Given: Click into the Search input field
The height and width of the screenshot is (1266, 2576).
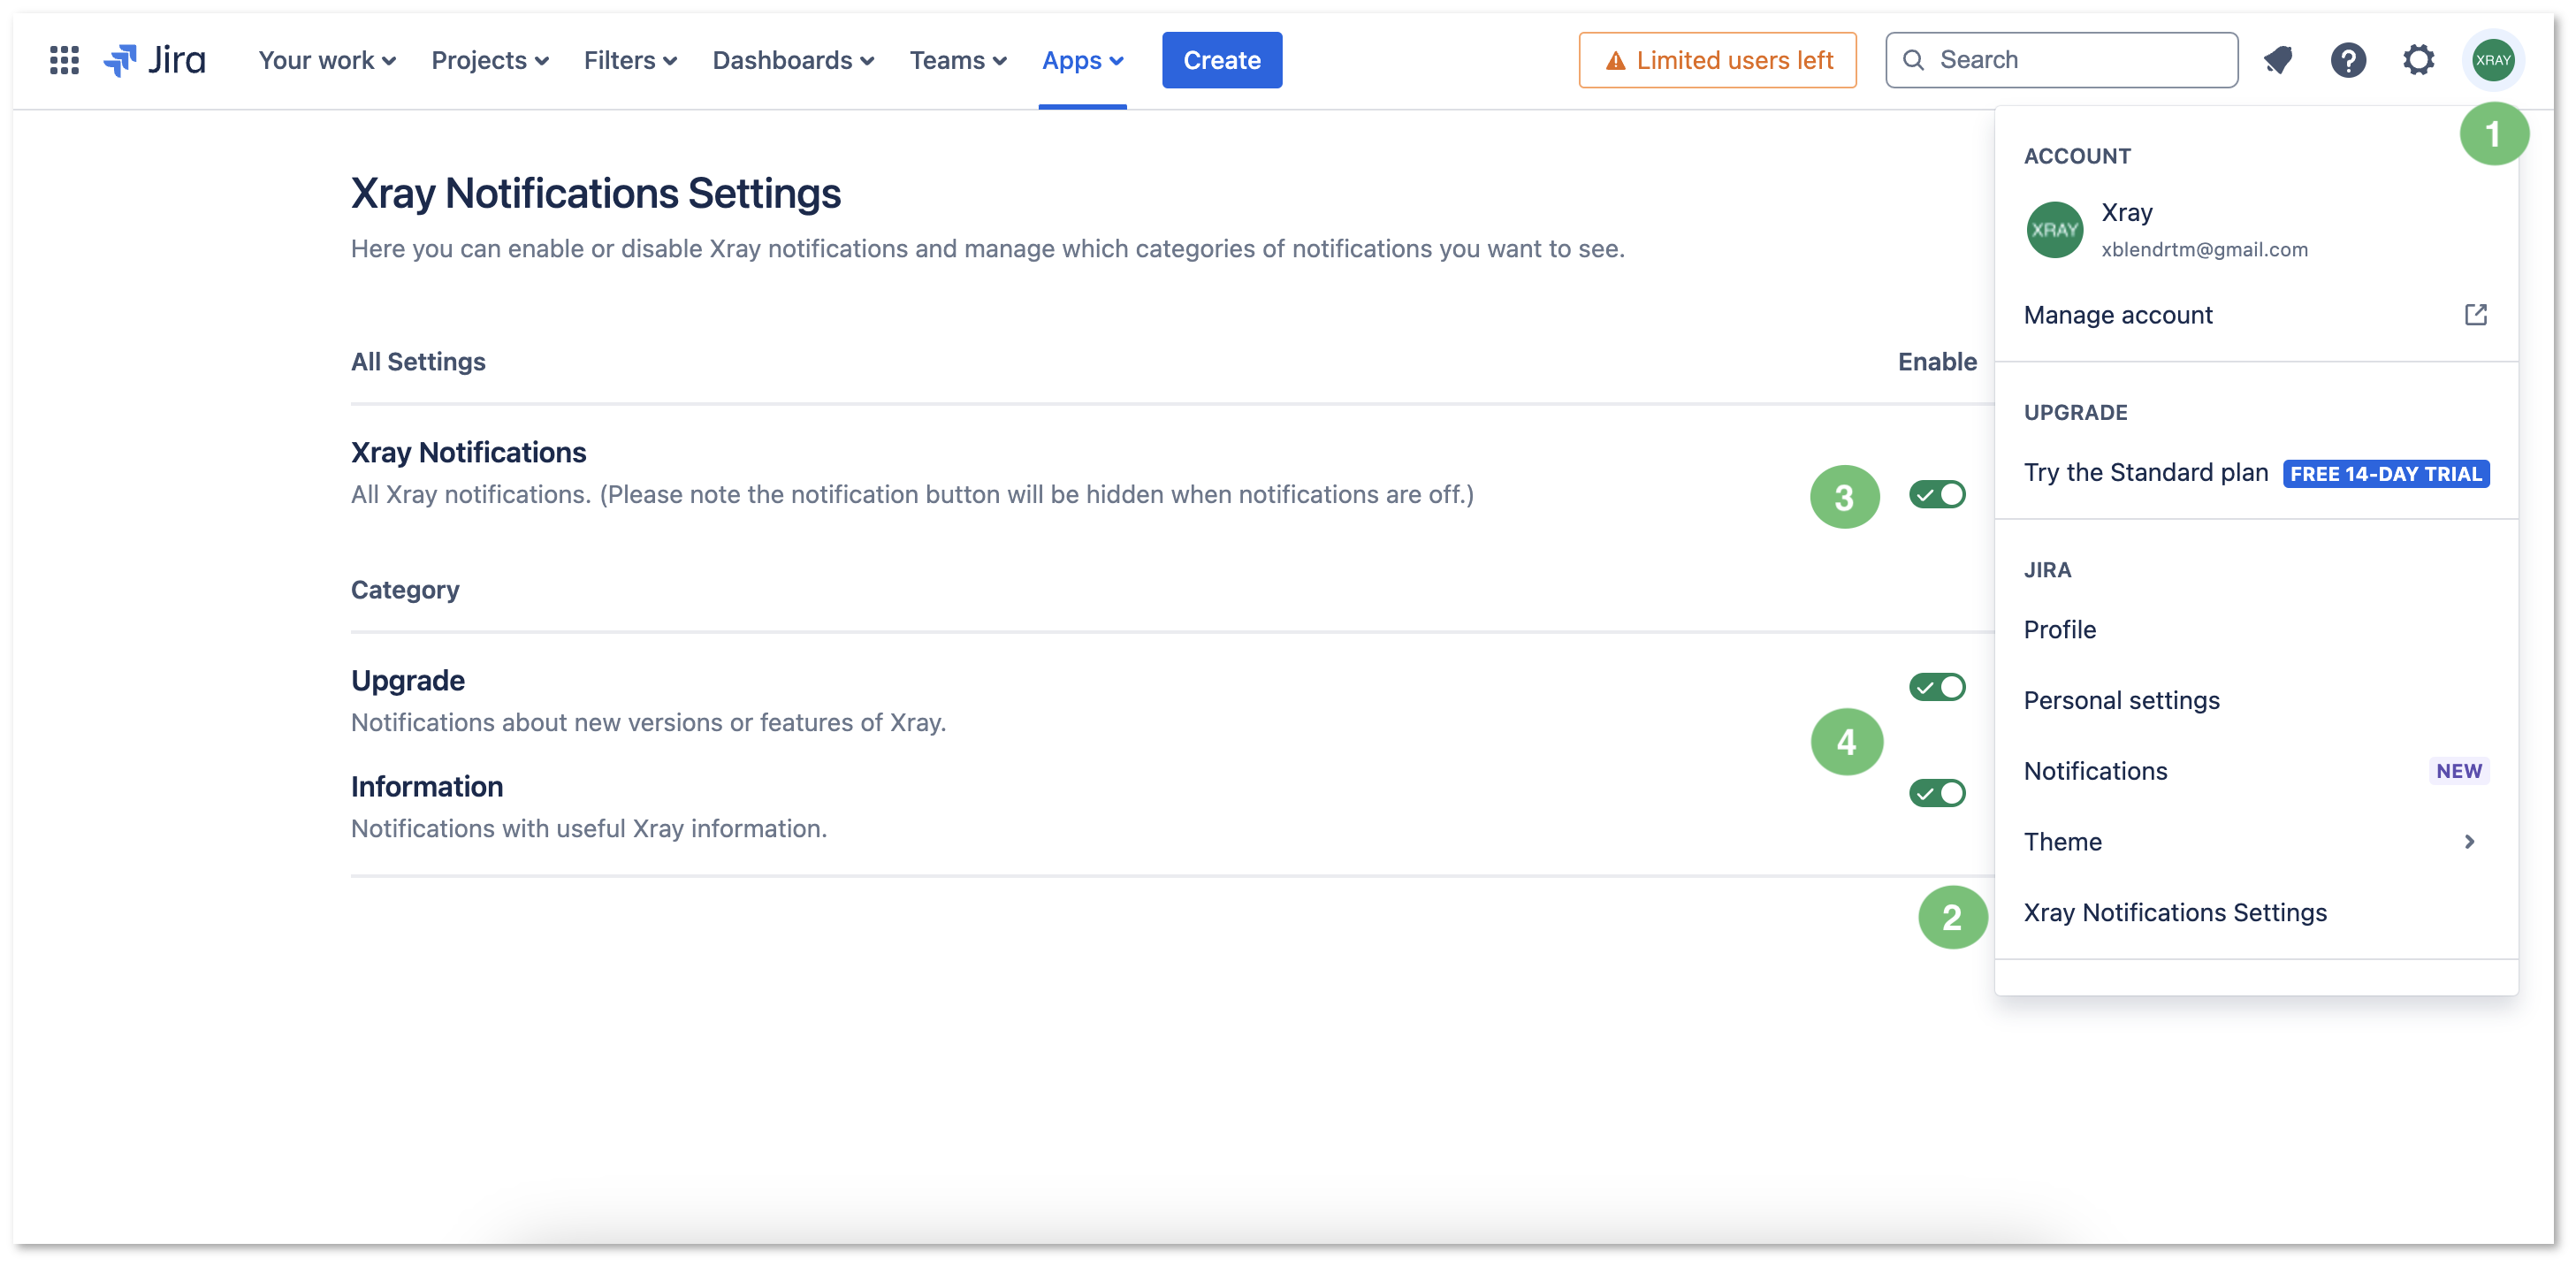Looking at the screenshot, I should point(2061,60).
